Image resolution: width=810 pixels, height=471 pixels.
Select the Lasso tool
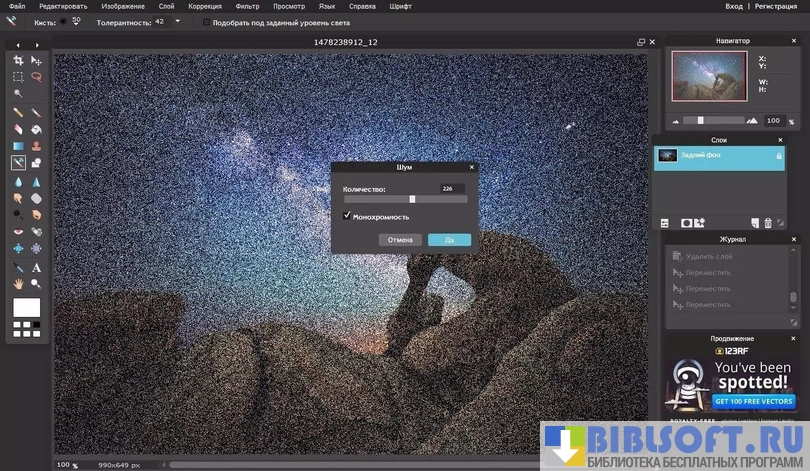36,77
